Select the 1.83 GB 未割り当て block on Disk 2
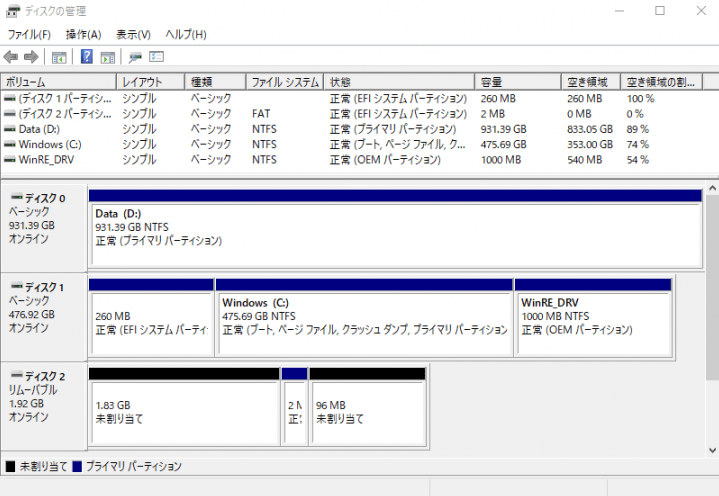The height and width of the screenshot is (496, 719). coord(184,407)
